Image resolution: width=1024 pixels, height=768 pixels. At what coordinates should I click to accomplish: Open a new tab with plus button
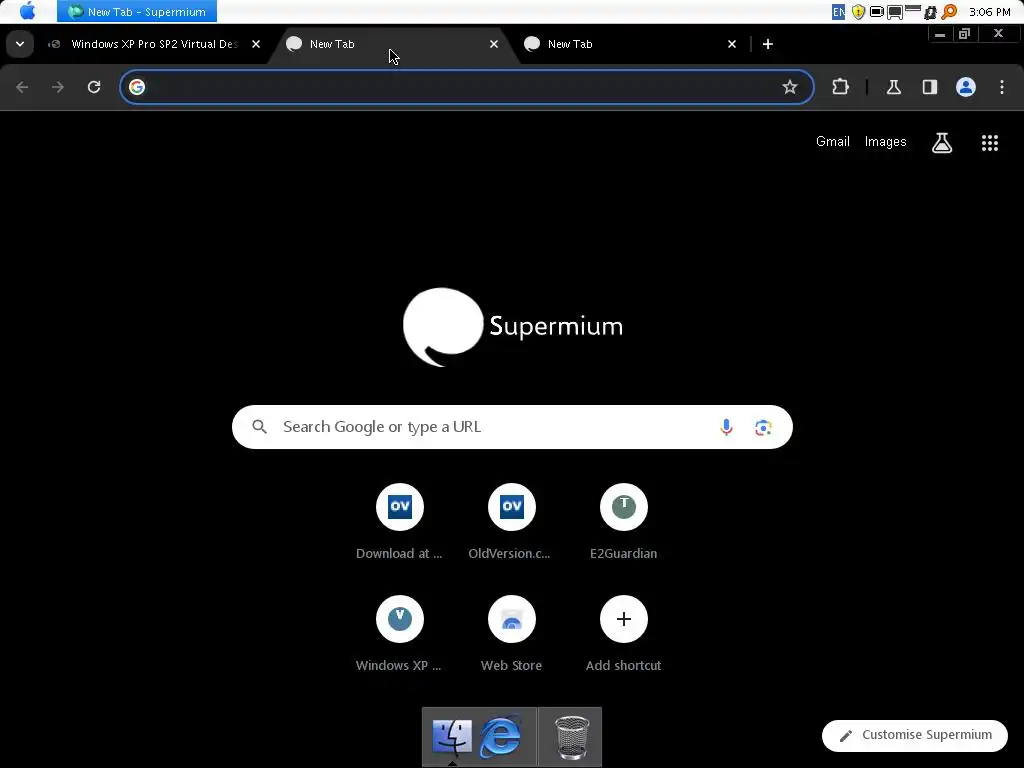click(x=768, y=44)
